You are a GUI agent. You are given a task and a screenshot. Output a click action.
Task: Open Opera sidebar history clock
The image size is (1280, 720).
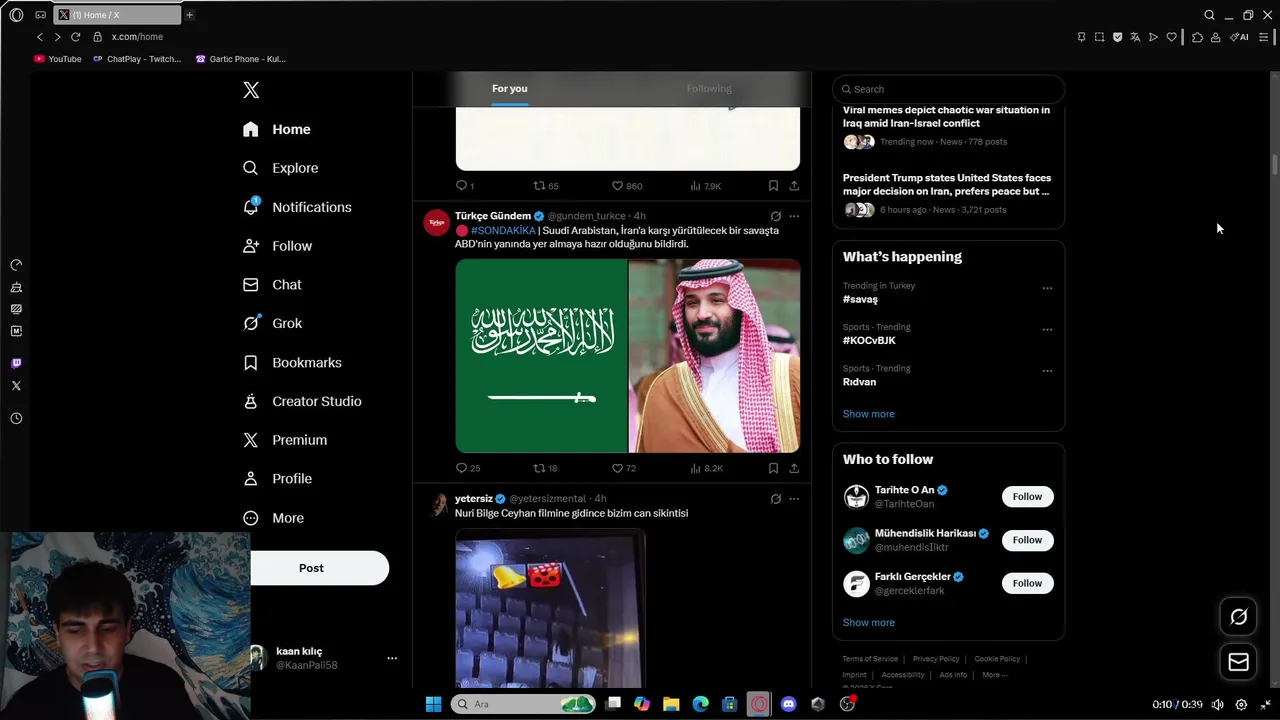16,419
